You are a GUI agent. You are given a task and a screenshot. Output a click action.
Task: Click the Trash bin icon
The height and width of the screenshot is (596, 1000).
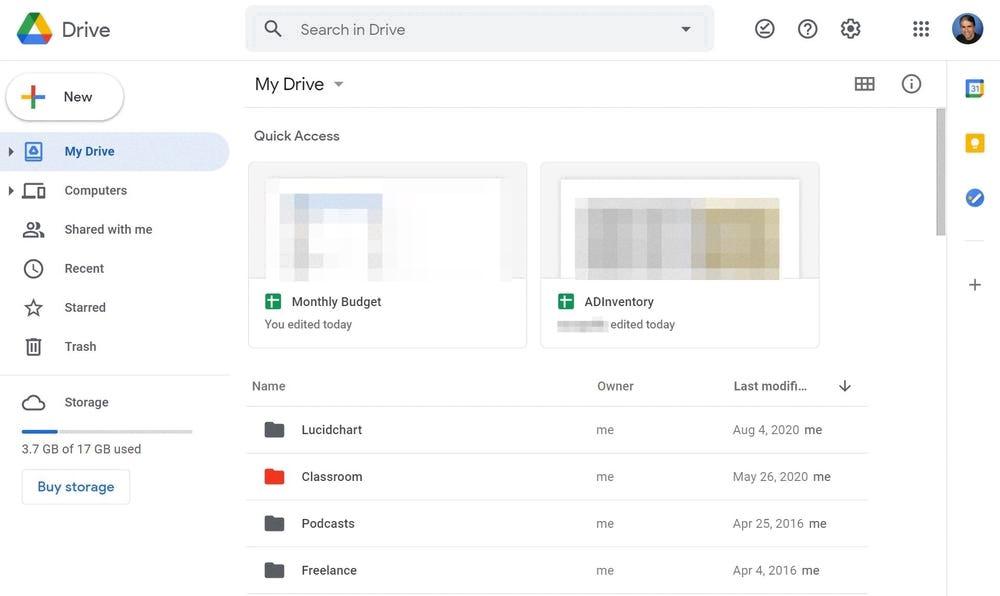[x=33, y=347]
